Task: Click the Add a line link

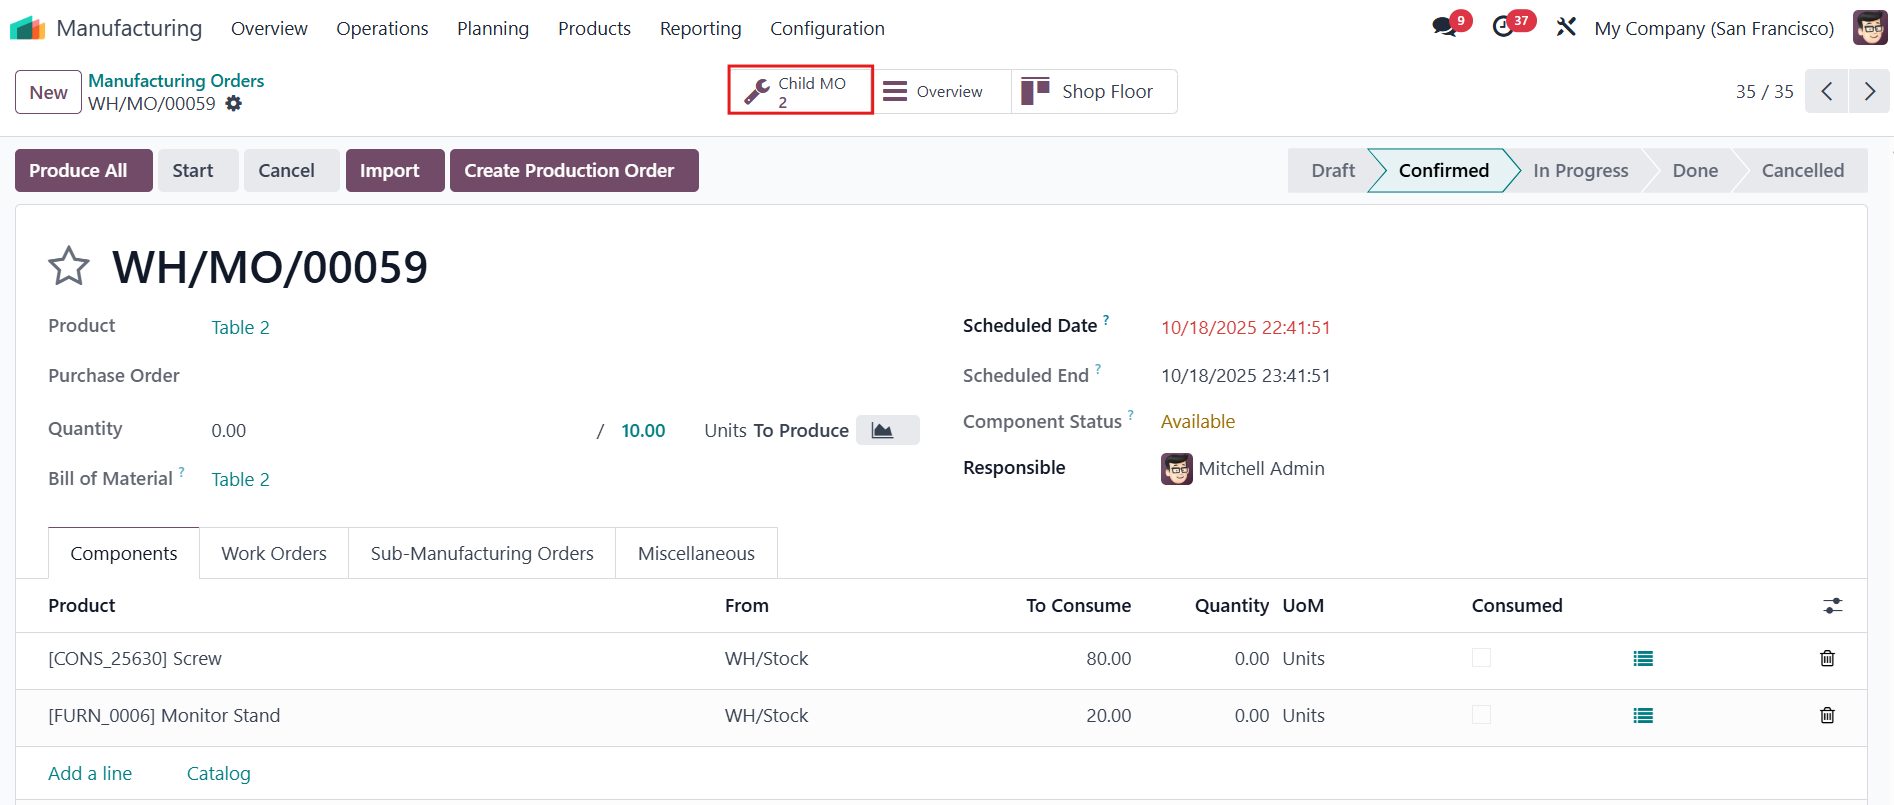Action: (90, 774)
